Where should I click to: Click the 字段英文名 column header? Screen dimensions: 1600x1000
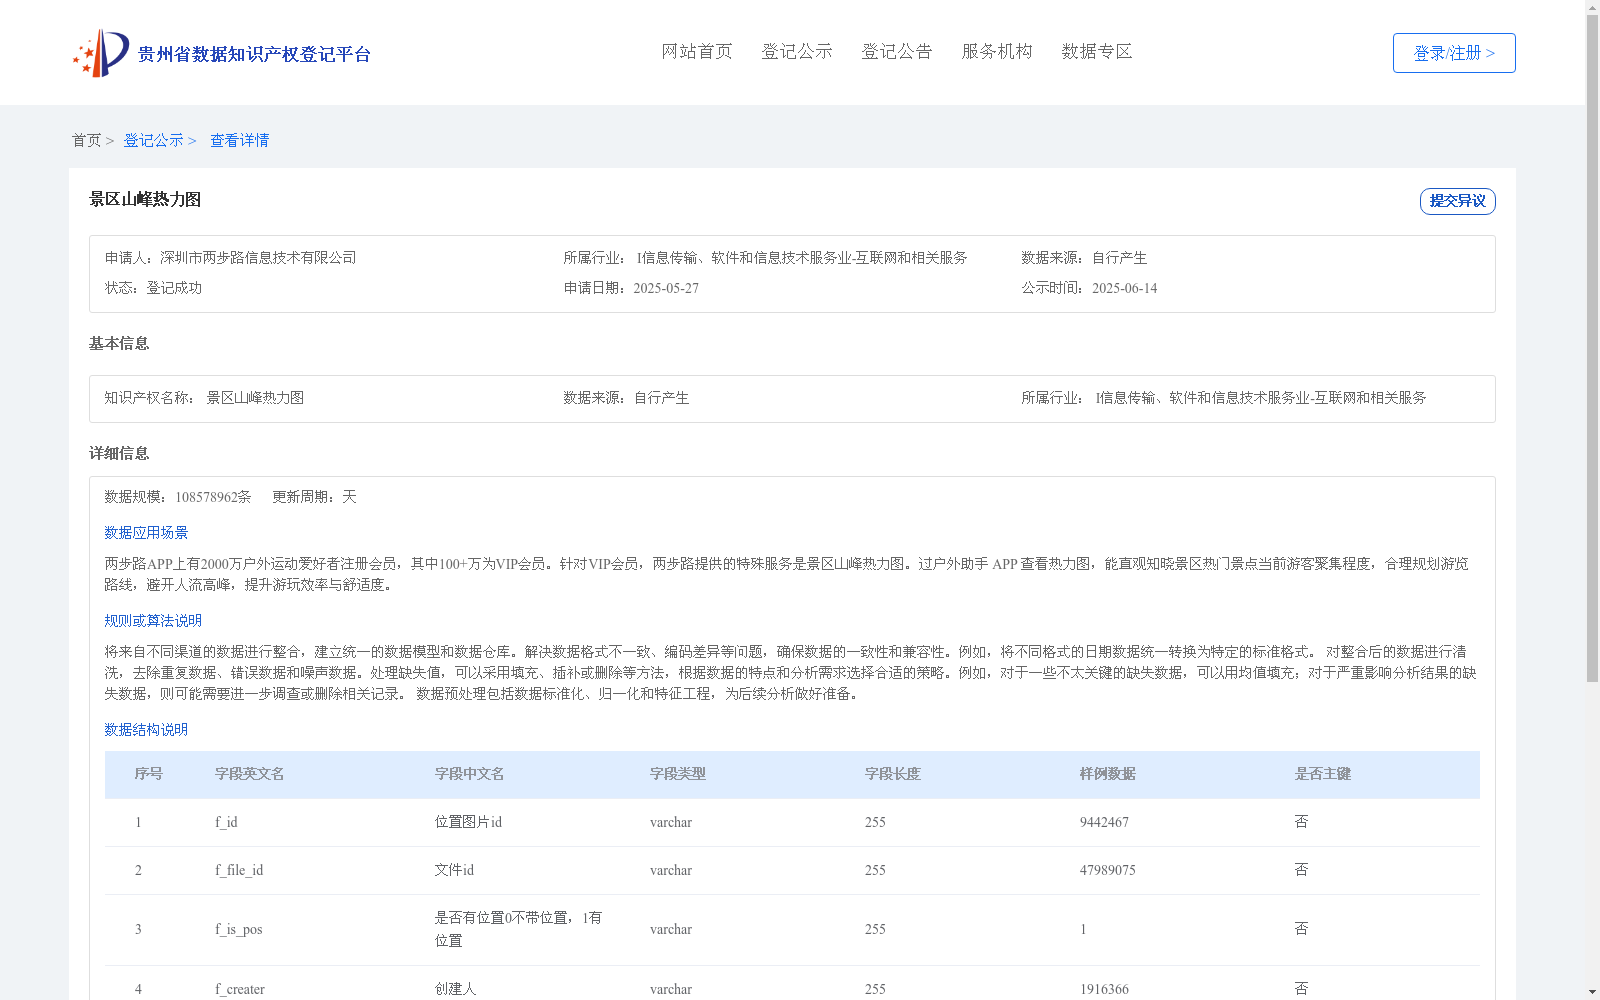[x=250, y=774]
